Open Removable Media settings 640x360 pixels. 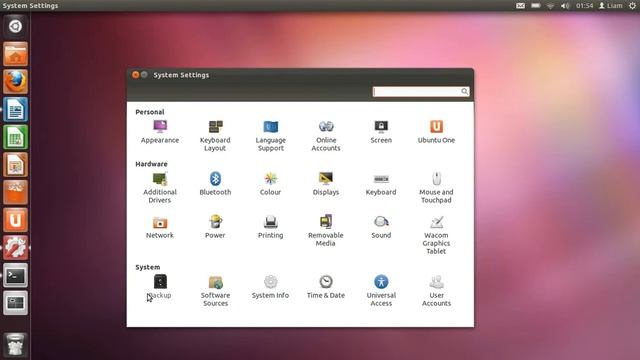(x=326, y=231)
